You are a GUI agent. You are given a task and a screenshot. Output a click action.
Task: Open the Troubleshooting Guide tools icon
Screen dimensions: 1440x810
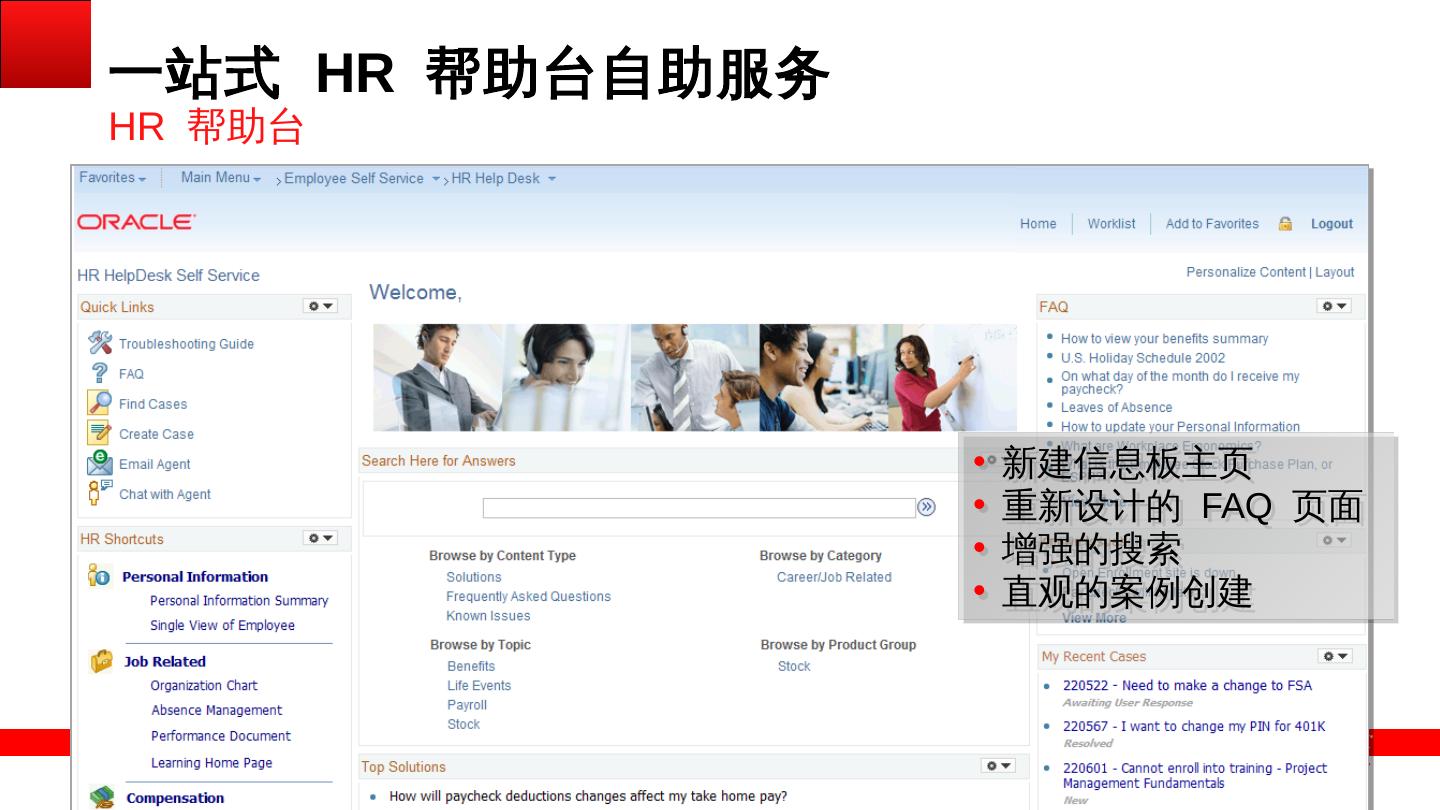[x=100, y=343]
